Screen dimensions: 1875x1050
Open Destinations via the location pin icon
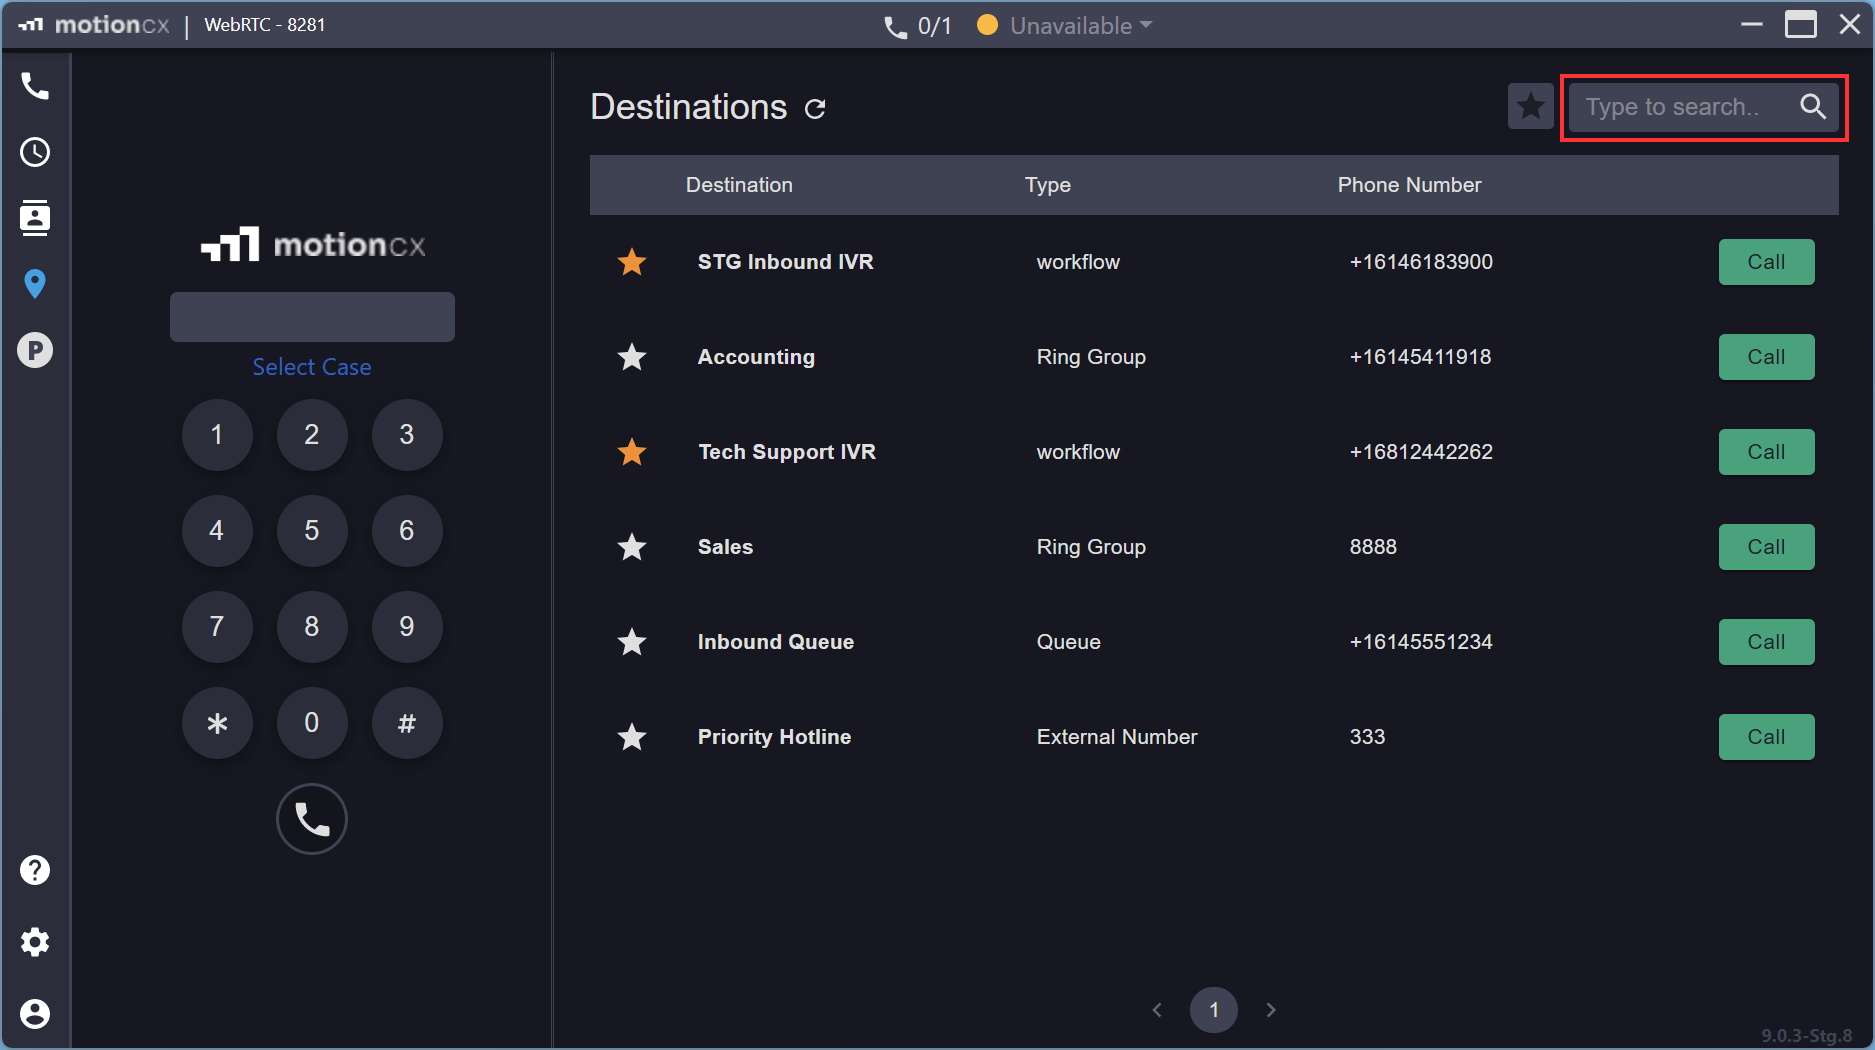point(35,284)
